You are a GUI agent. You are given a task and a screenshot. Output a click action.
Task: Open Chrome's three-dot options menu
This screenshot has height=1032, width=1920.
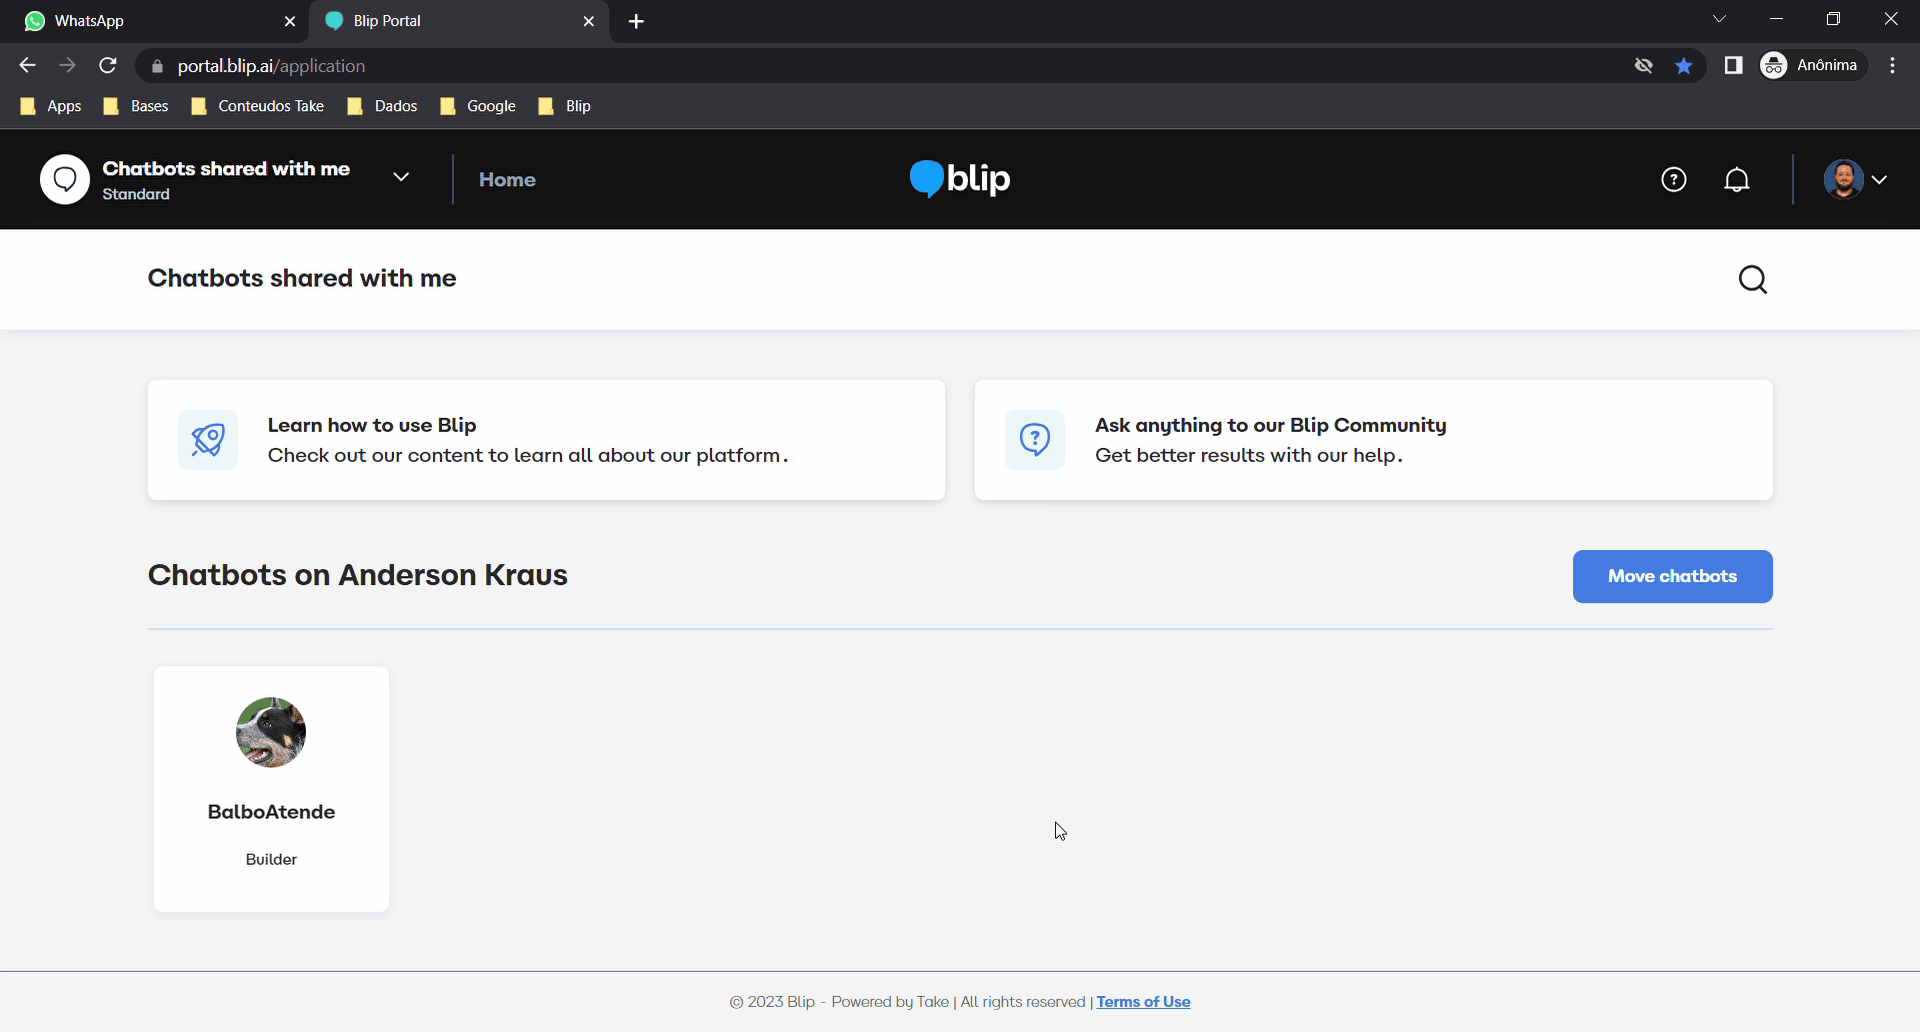1892,66
